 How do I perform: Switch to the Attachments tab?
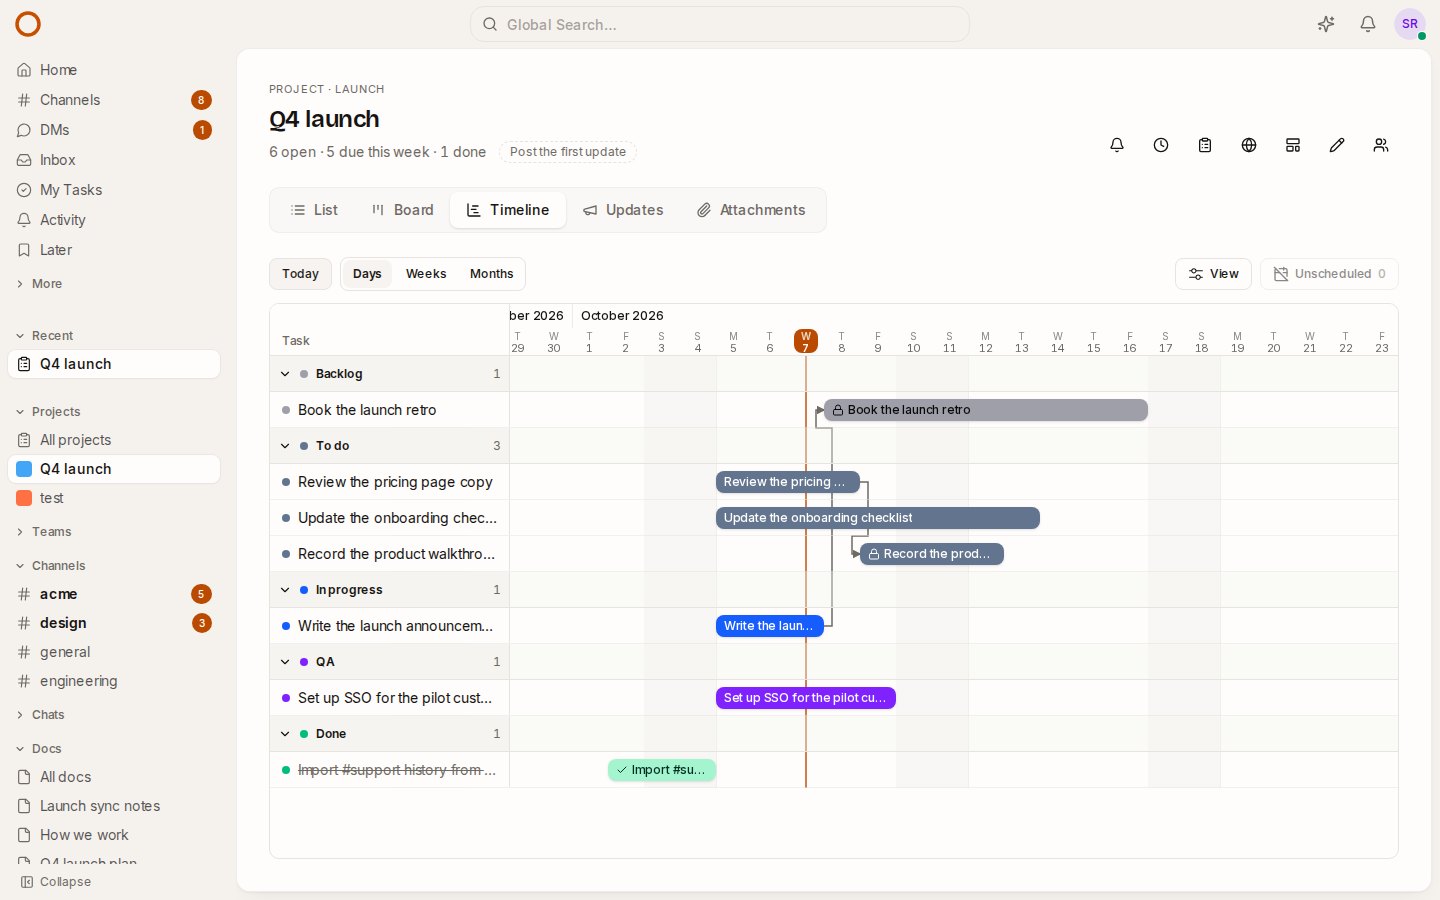751,210
